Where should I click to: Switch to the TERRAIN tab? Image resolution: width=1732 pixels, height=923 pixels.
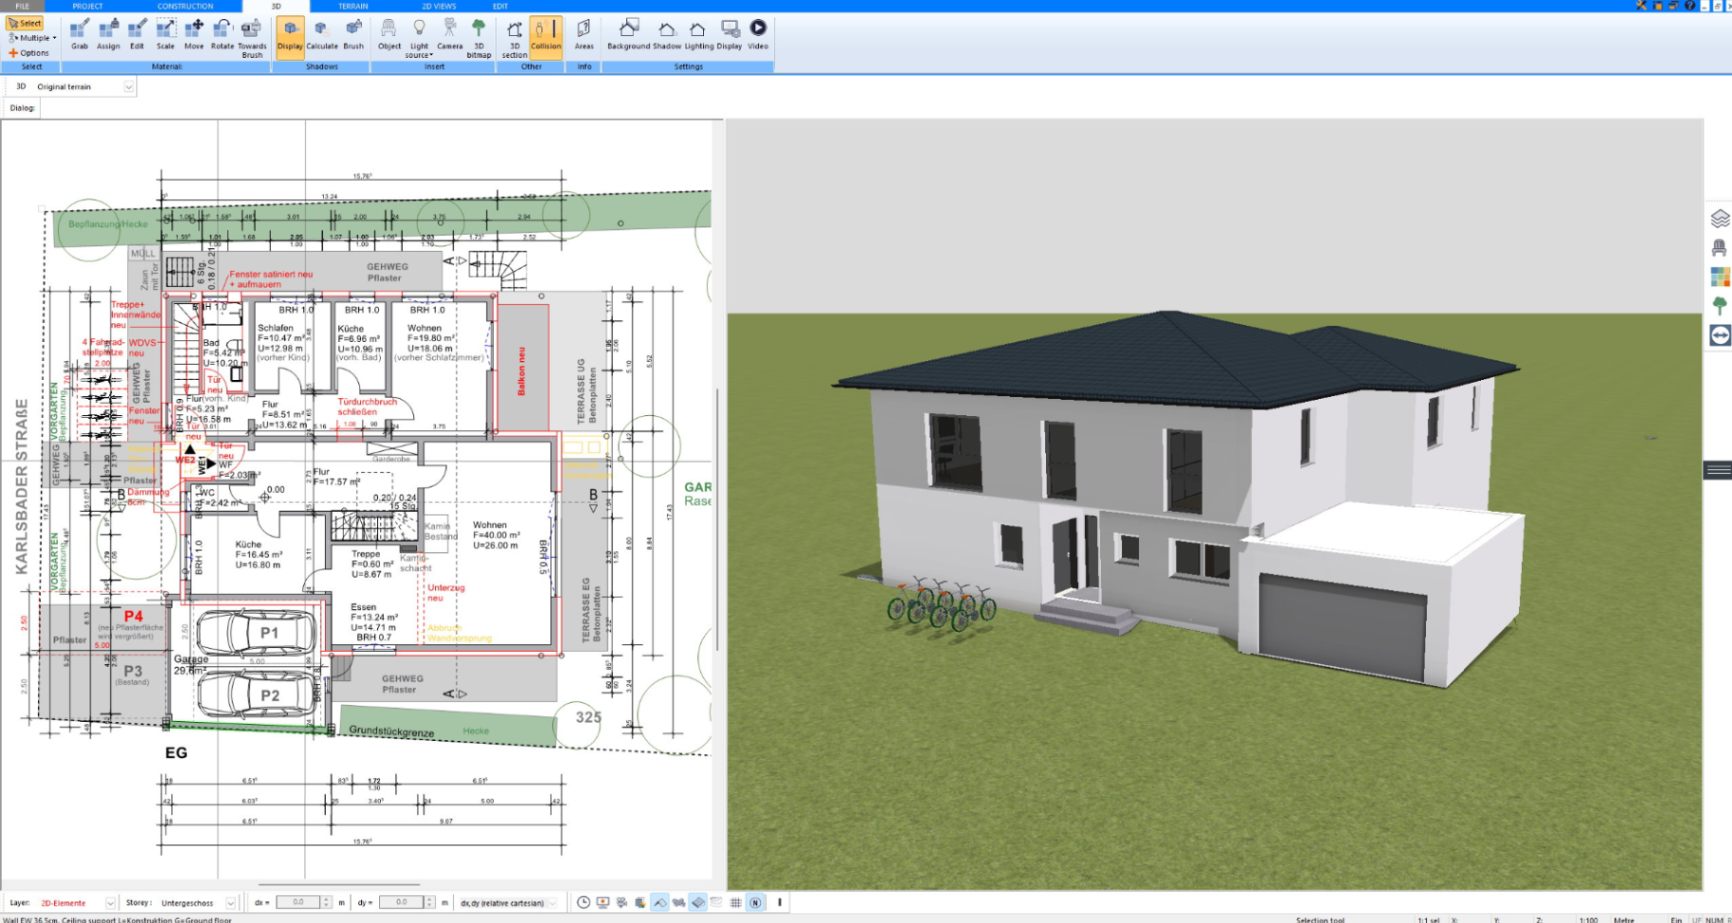click(x=353, y=6)
